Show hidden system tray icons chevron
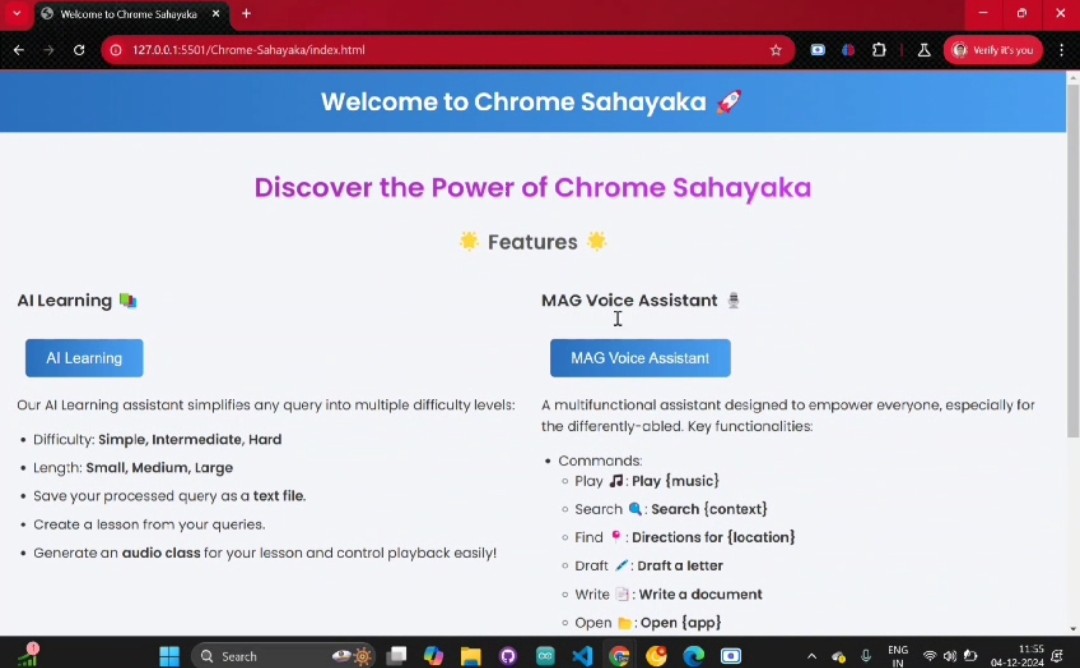1080x668 pixels. 811,656
